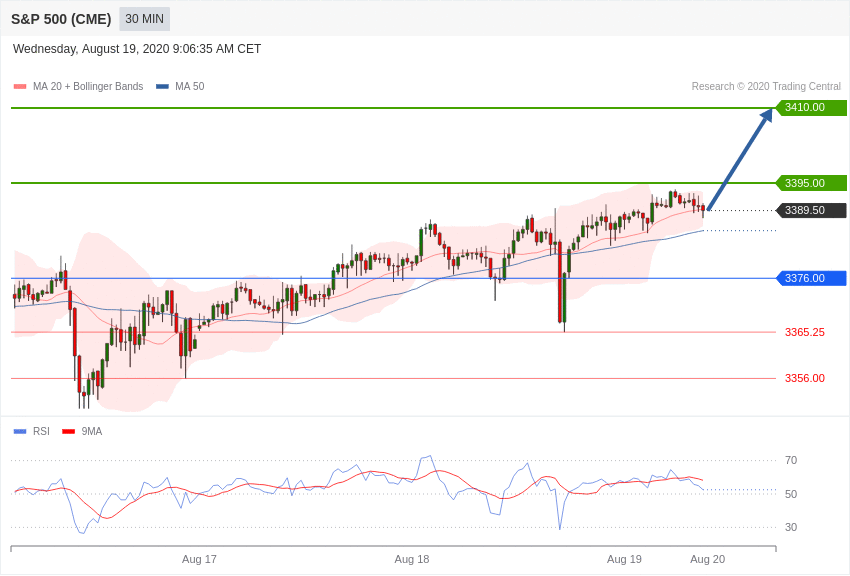Image resolution: width=850 pixels, height=576 pixels.
Task: Click the Aug 17 date axis label
Action: (x=199, y=559)
